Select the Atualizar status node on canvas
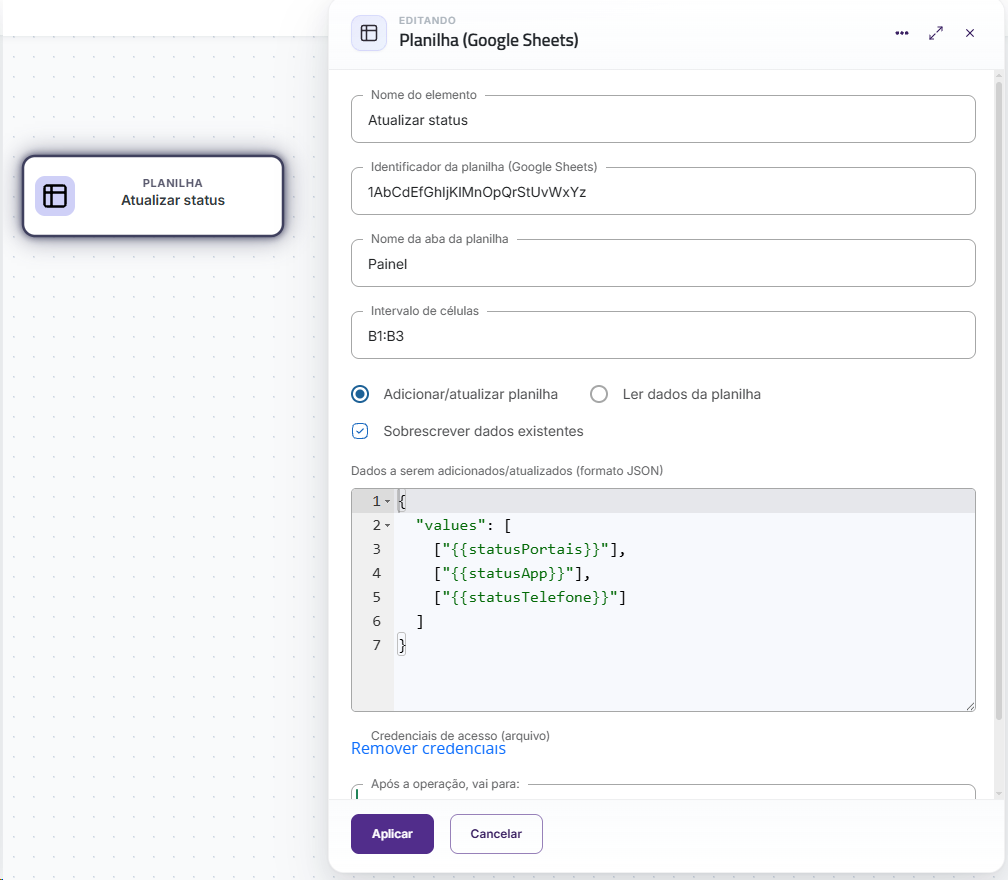Viewport: 1008px width, 880px height. (153, 196)
